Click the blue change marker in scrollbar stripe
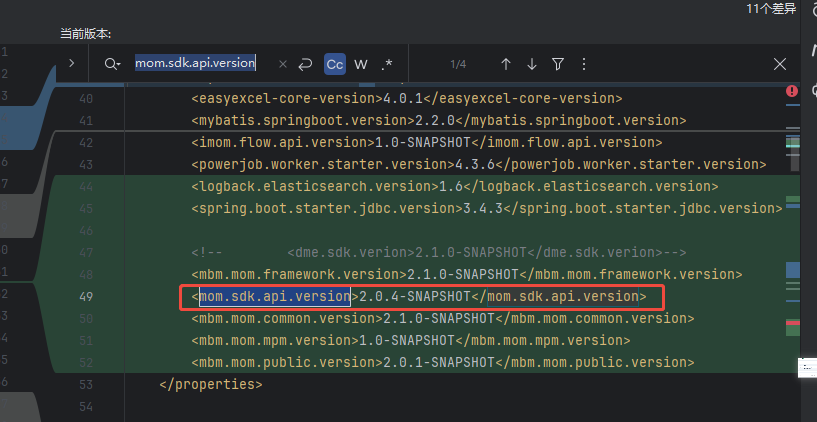Screen dimensions: 817x422 (793, 269)
